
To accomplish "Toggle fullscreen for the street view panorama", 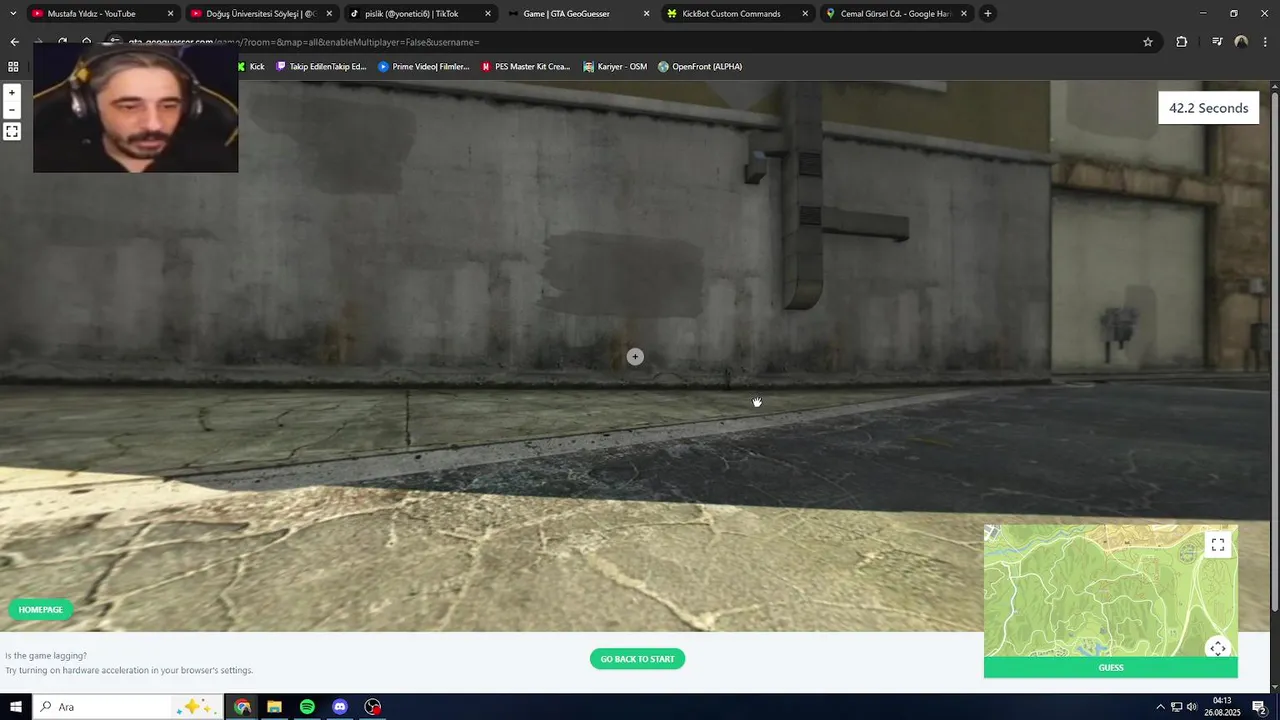I will point(12,131).
